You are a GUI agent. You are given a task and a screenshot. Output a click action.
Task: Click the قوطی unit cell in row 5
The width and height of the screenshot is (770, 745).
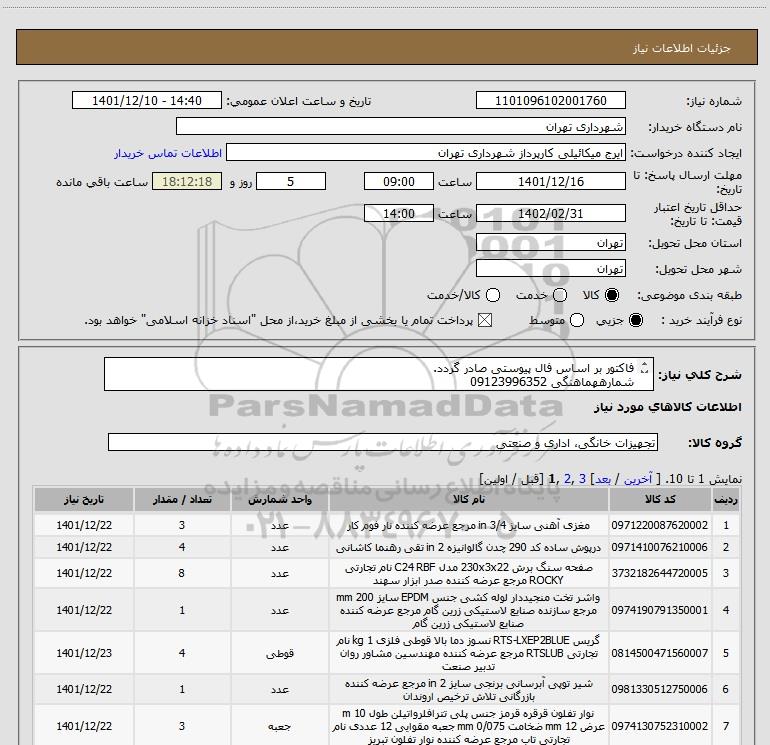click(x=280, y=653)
